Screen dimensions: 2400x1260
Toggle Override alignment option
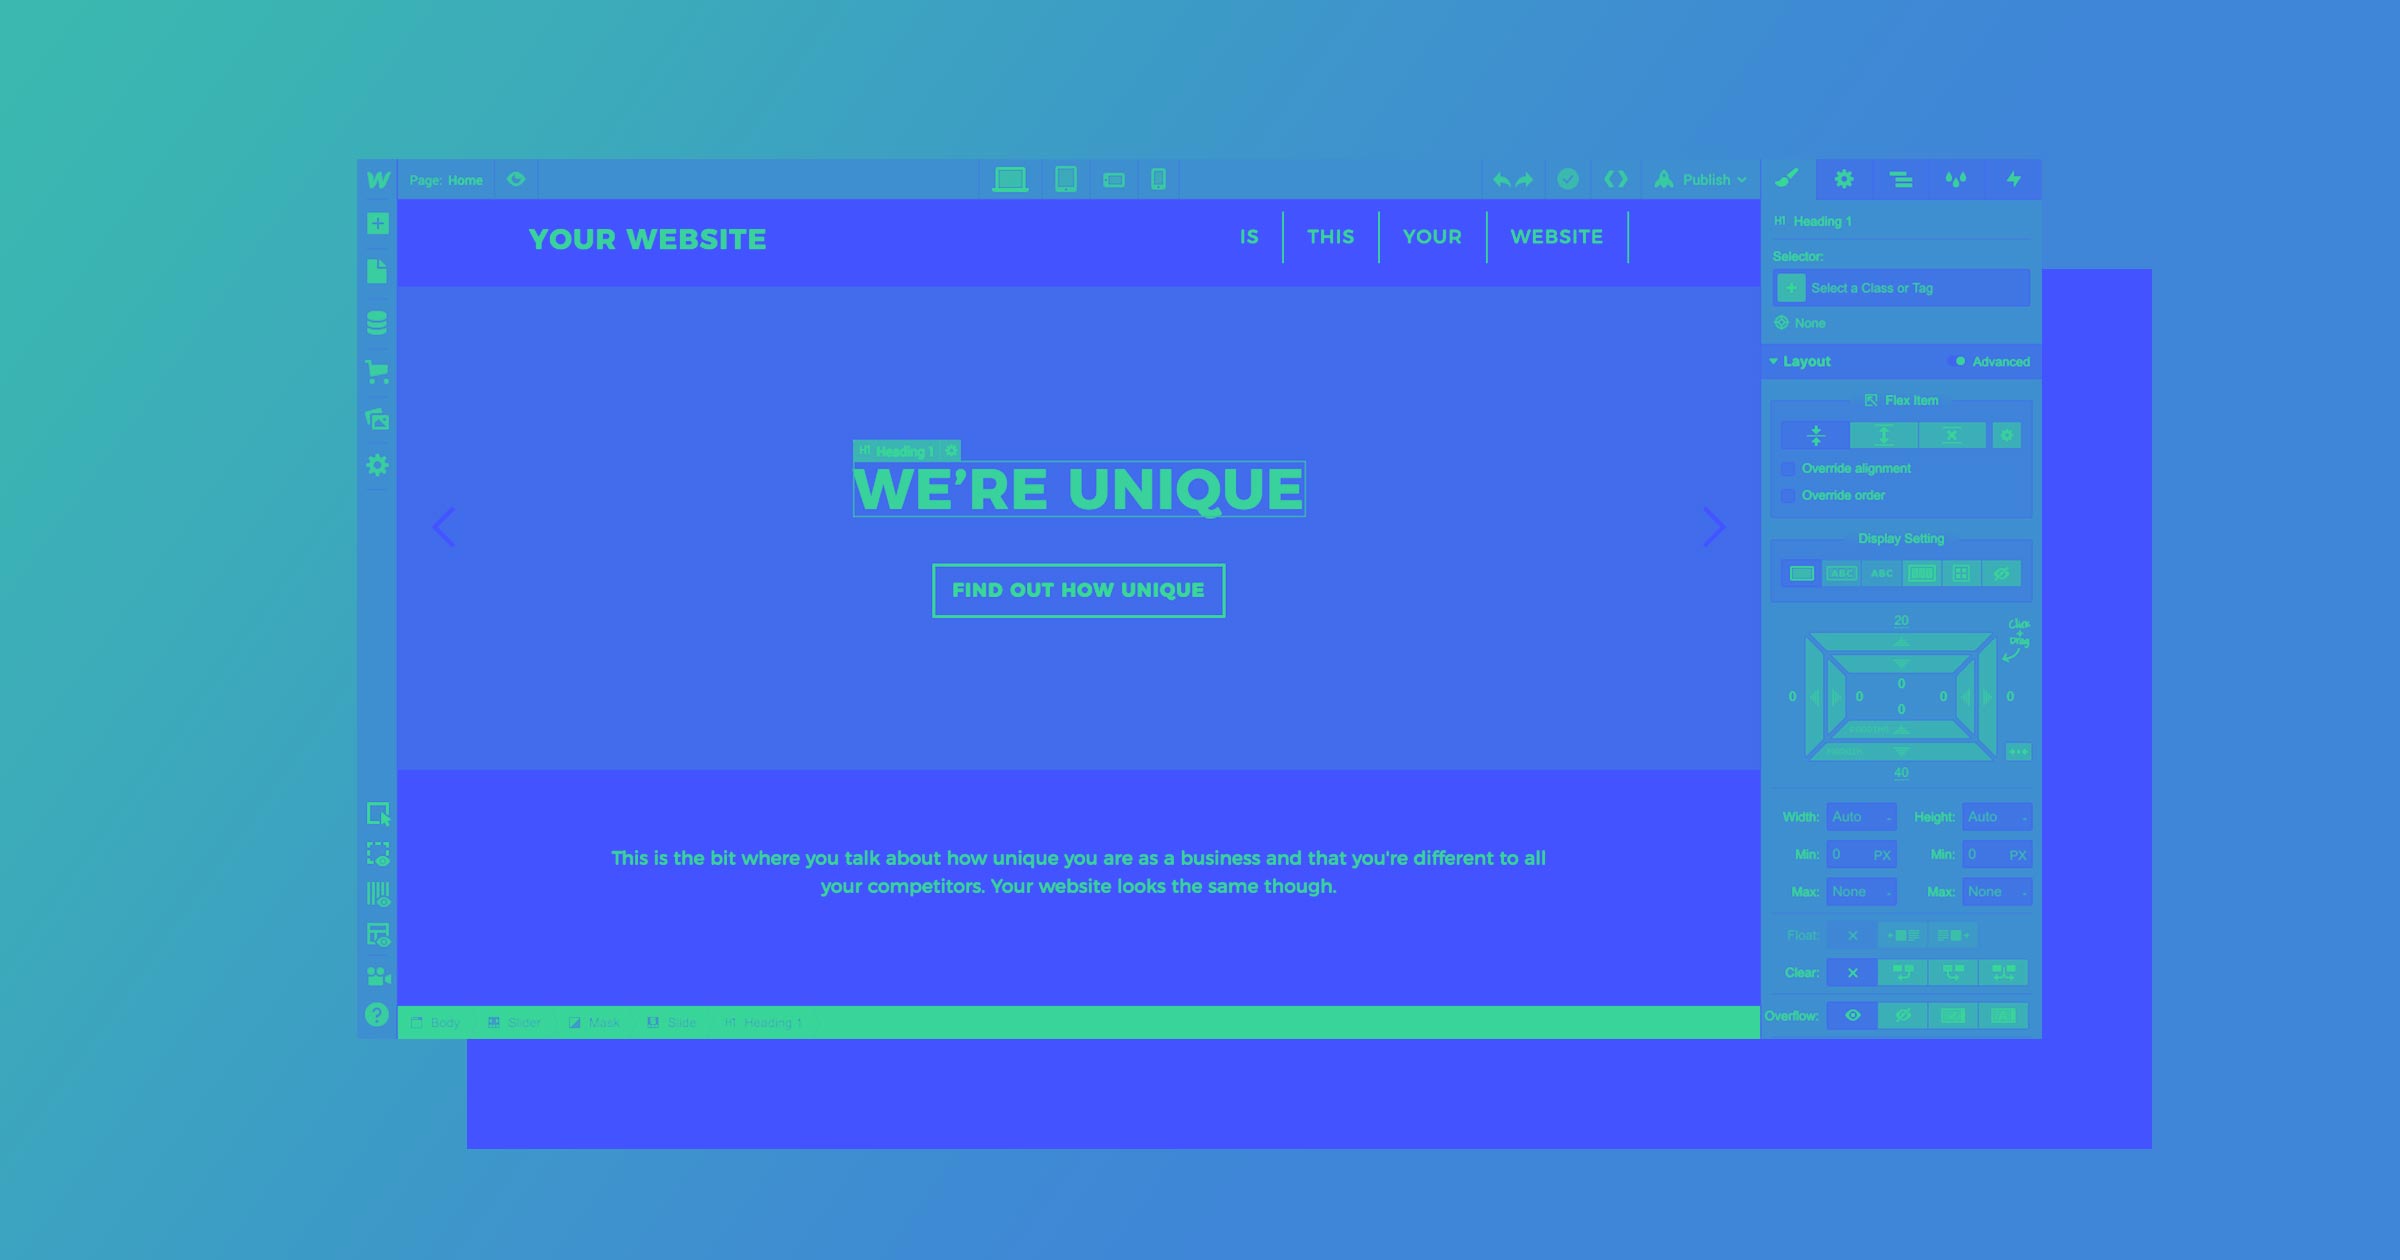click(x=1787, y=468)
